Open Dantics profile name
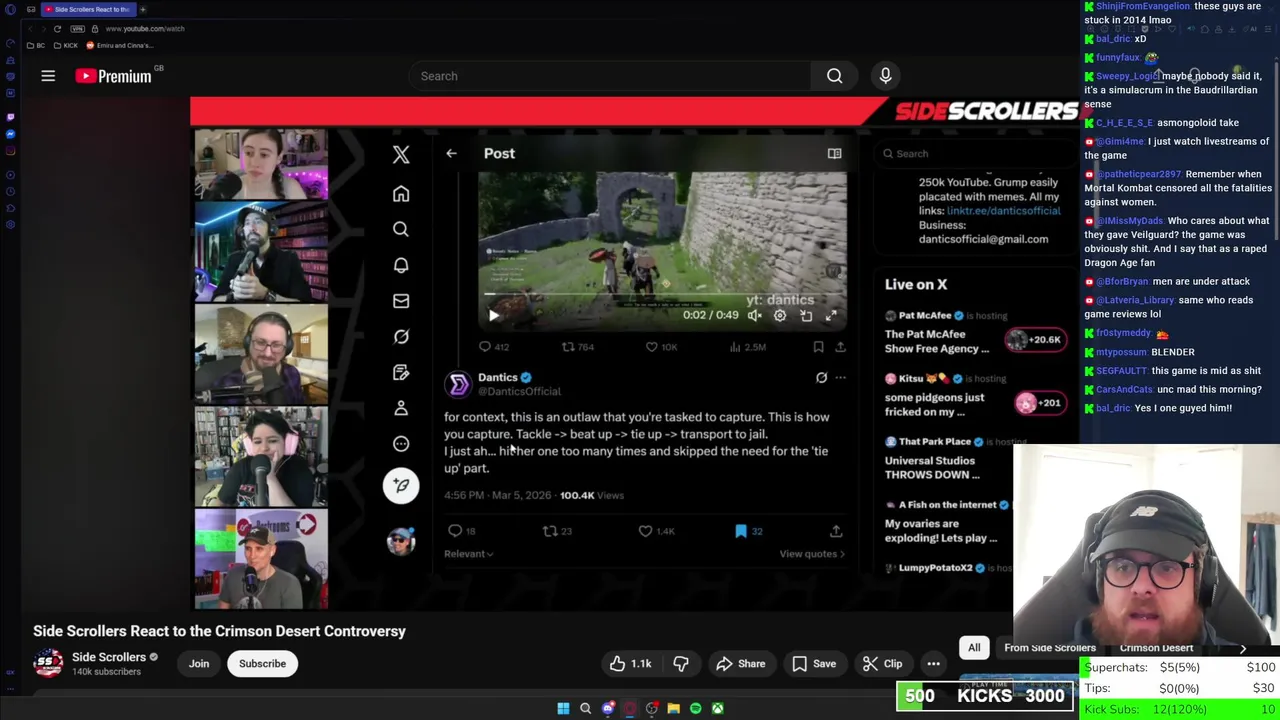The width and height of the screenshot is (1280, 720). [x=498, y=377]
